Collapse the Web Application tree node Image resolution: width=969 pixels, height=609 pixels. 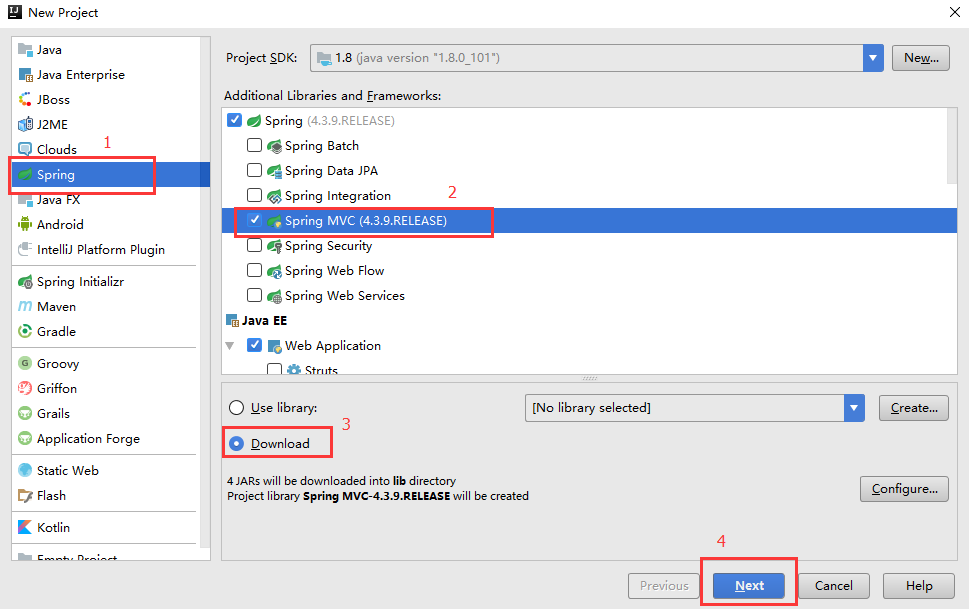(x=230, y=346)
